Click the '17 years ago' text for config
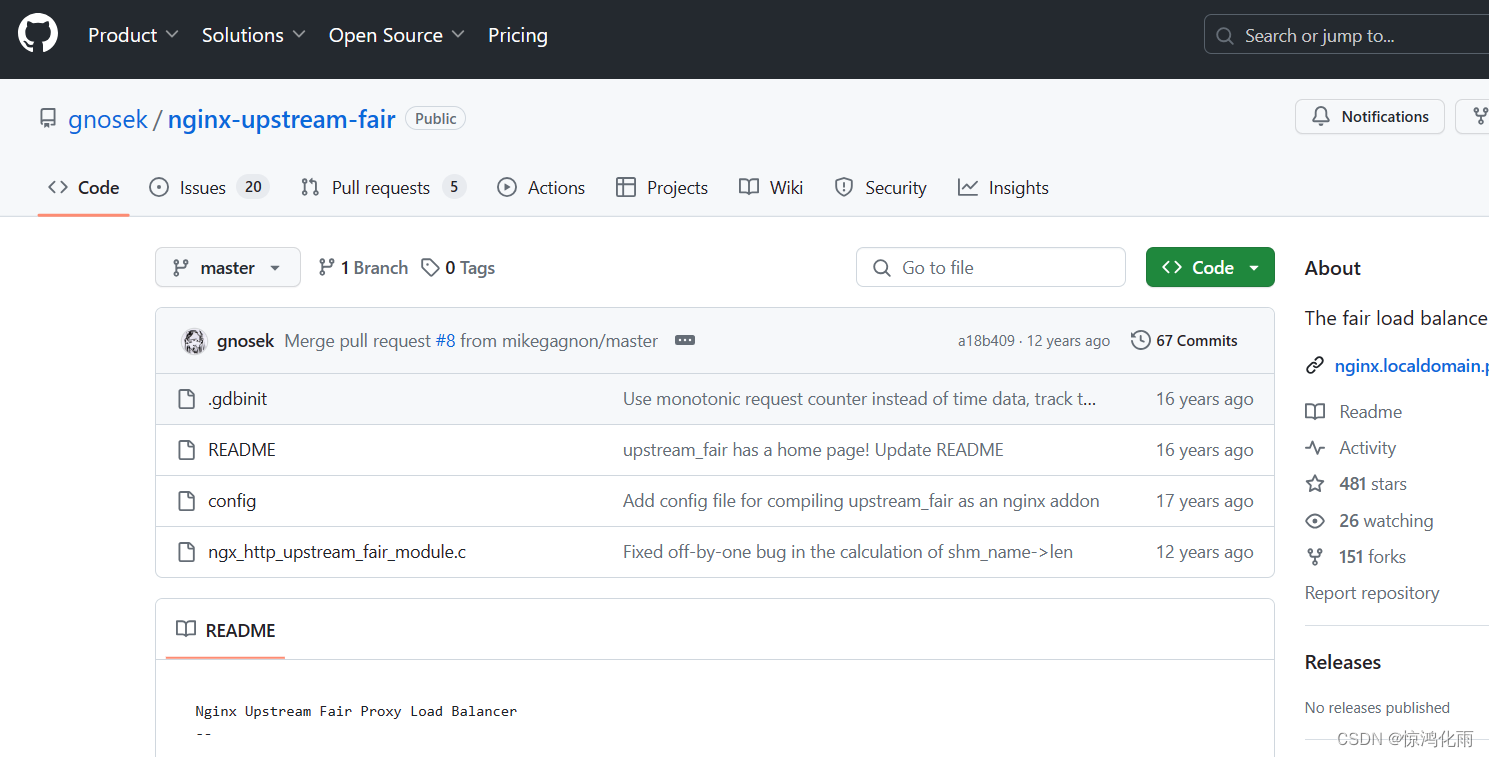1489x757 pixels. (1205, 501)
